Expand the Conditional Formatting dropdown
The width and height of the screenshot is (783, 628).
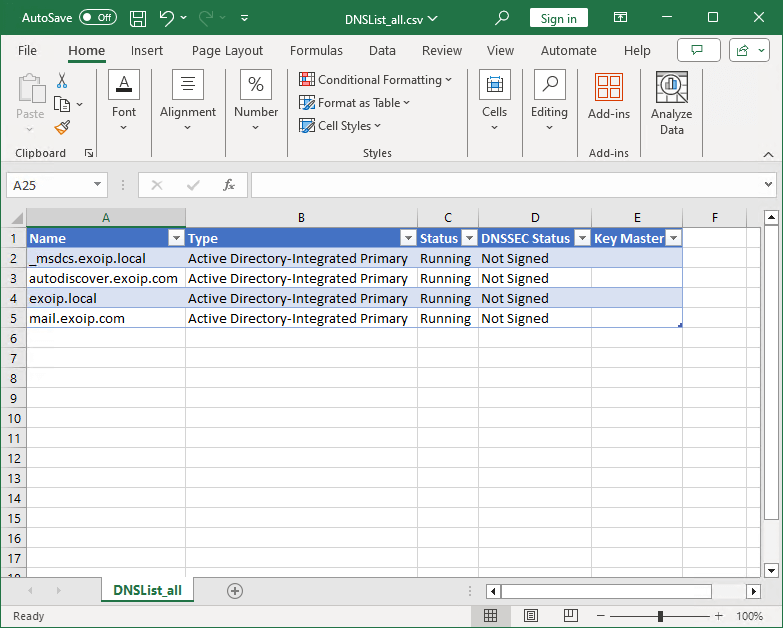point(376,80)
